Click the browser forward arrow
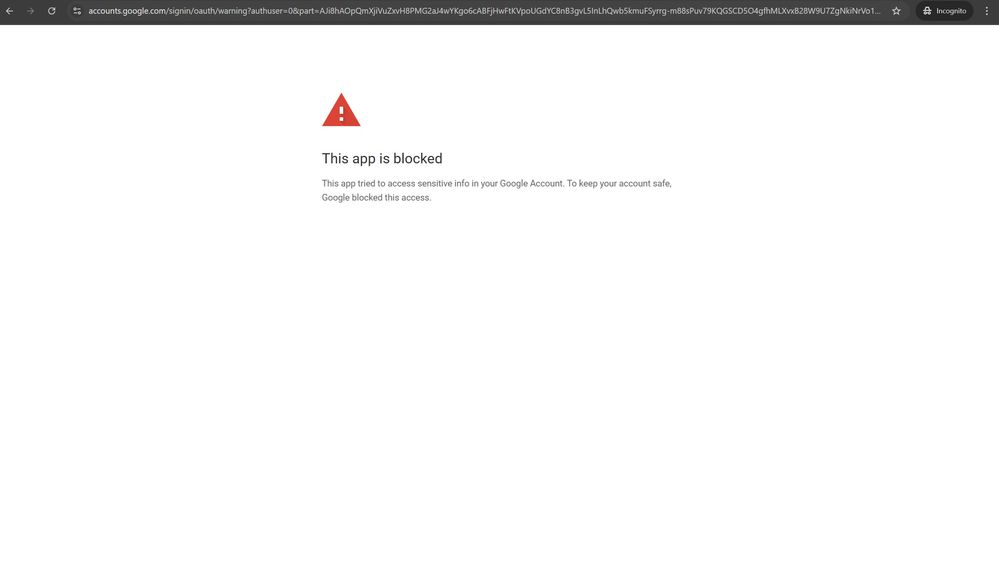Image resolution: width=999 pixels, height=568 pixels. click(x=30, y=11)
